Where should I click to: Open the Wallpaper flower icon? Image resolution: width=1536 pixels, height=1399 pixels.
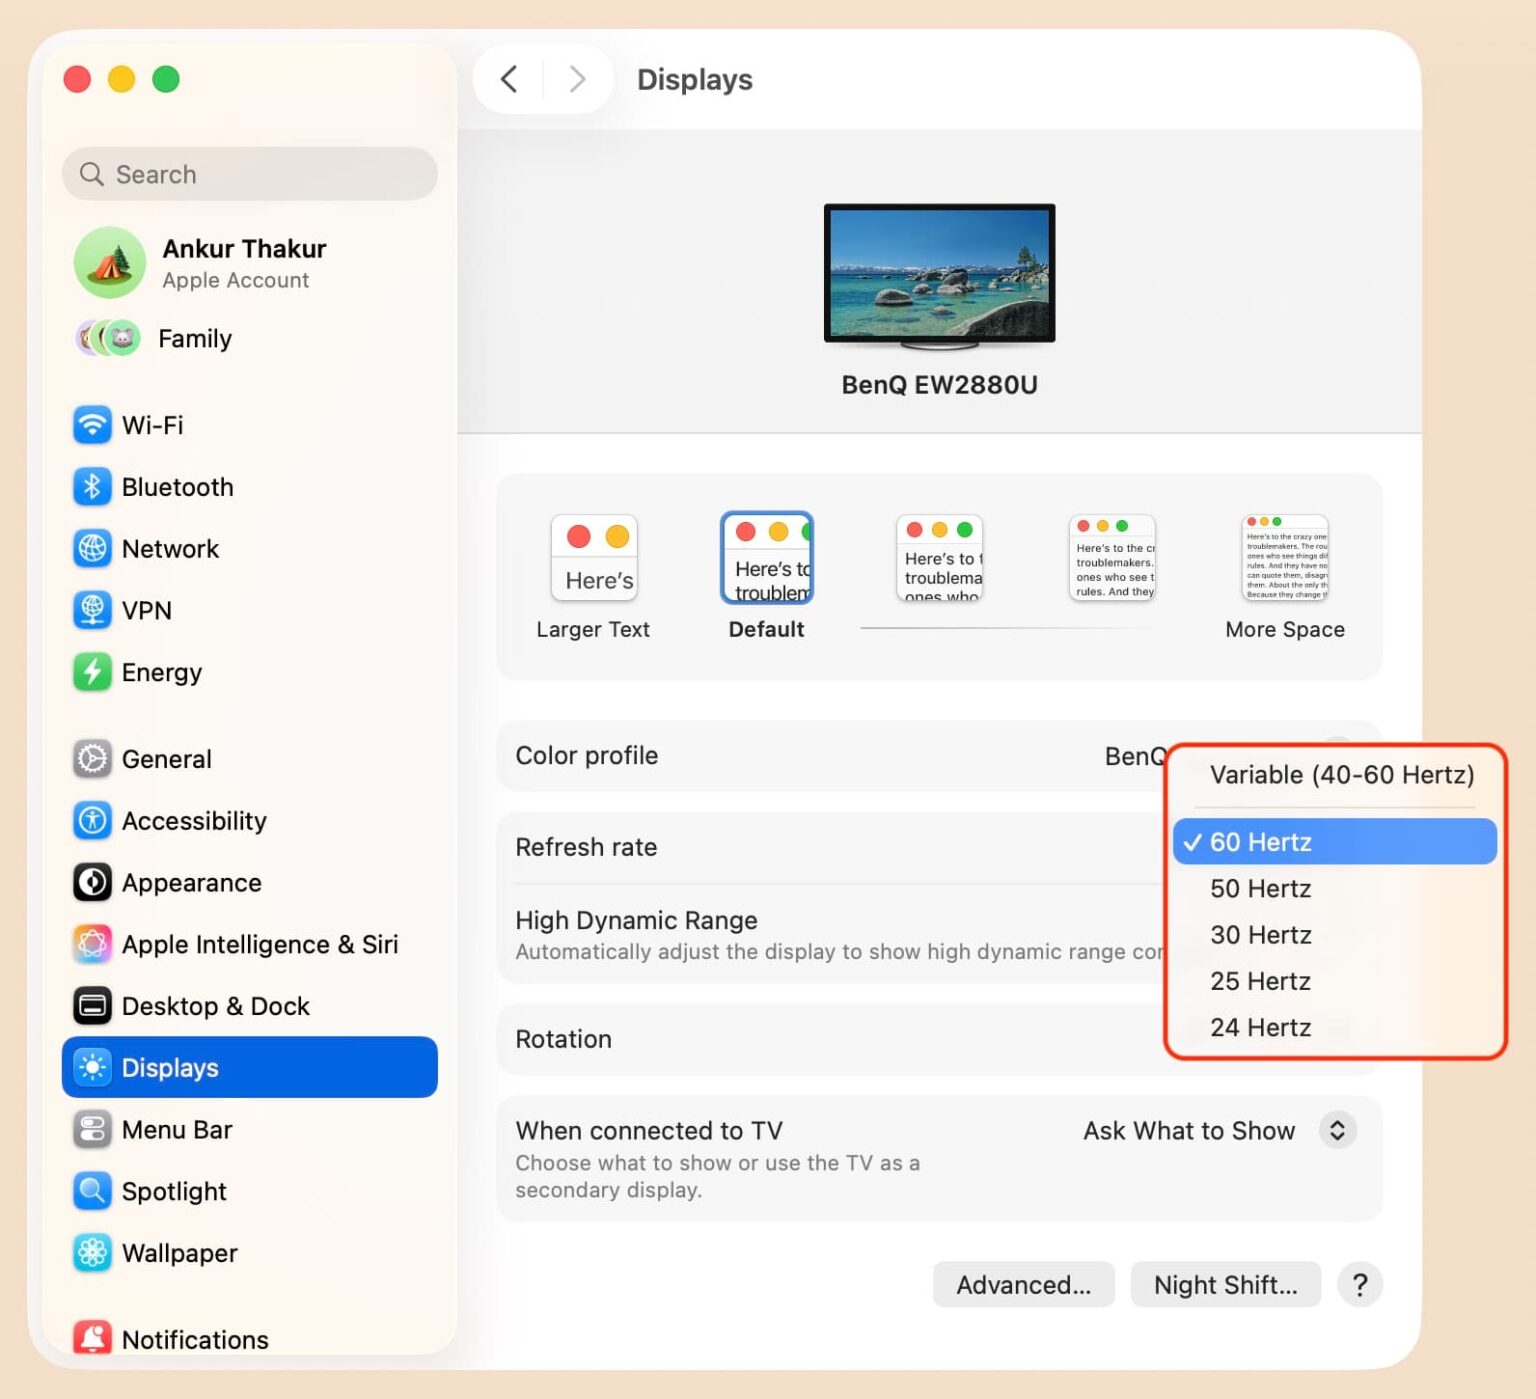coord(92,1253)
